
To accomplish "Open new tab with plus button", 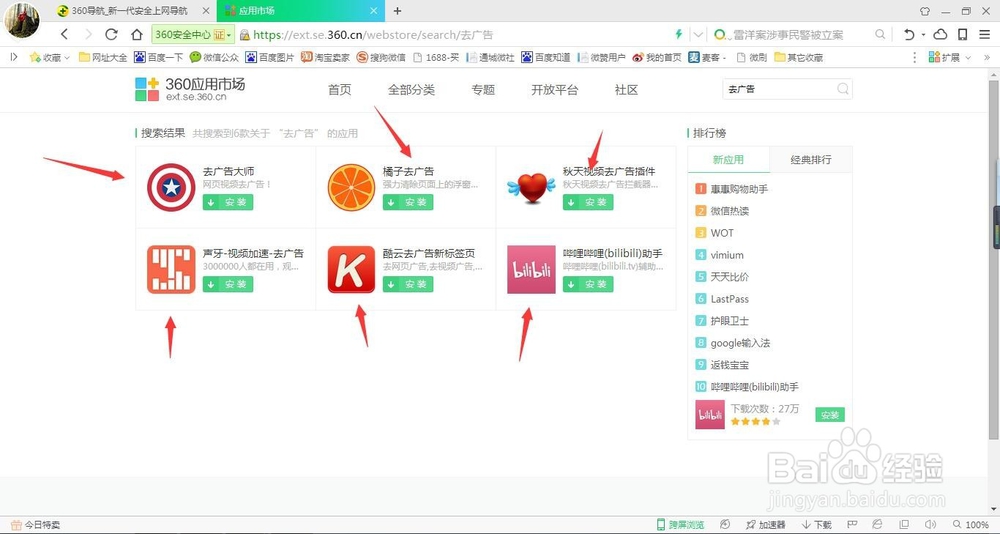I will [x=397, y=11].
